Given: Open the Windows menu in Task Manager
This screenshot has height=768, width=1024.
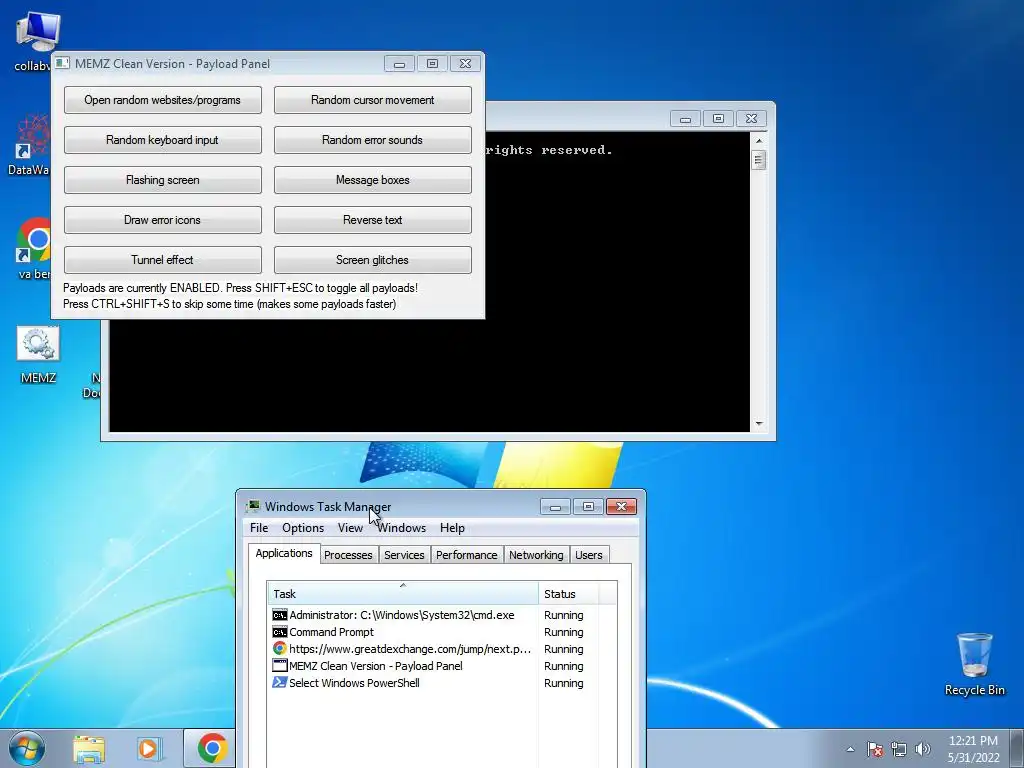Looking at the screenshot, I should click(401, 528).
